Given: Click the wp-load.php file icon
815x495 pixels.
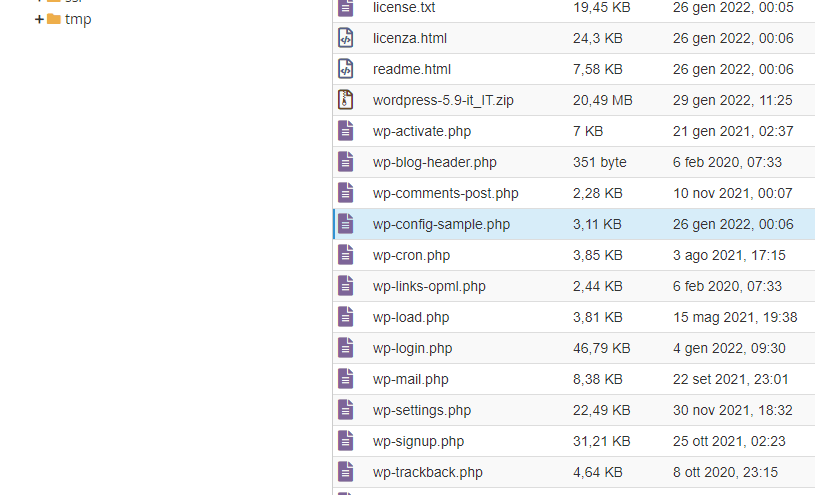Looking at the screenshot, I should [346, 317].
